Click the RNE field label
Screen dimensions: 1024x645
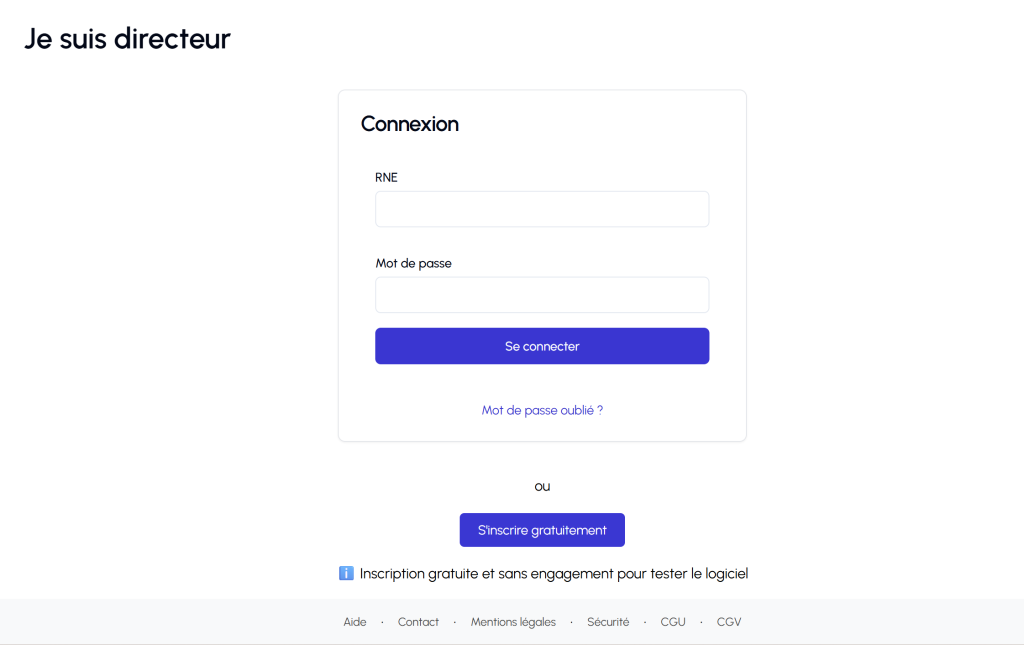coord(386,177)
